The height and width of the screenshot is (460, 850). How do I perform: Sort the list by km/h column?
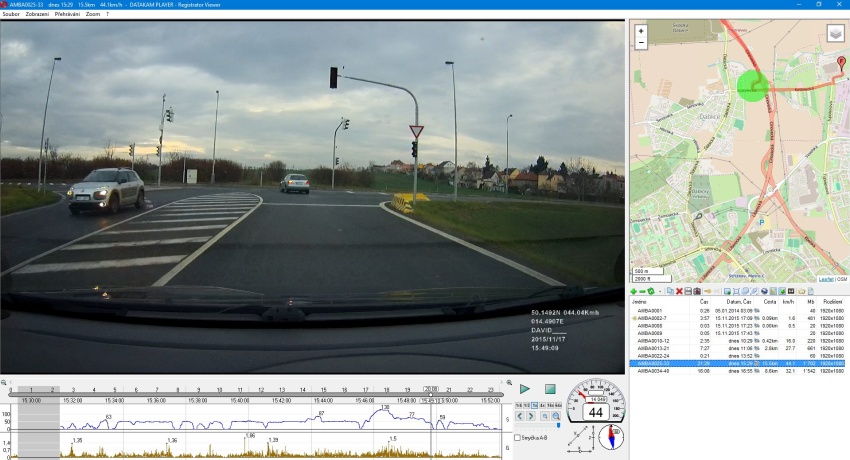pos(788,302)
